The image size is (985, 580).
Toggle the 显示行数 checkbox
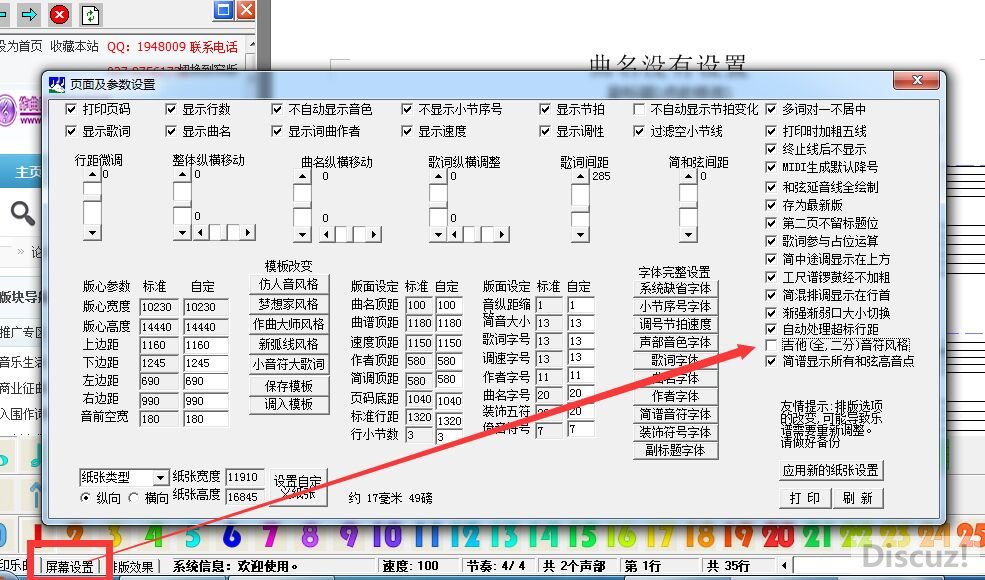pos(171,109)
